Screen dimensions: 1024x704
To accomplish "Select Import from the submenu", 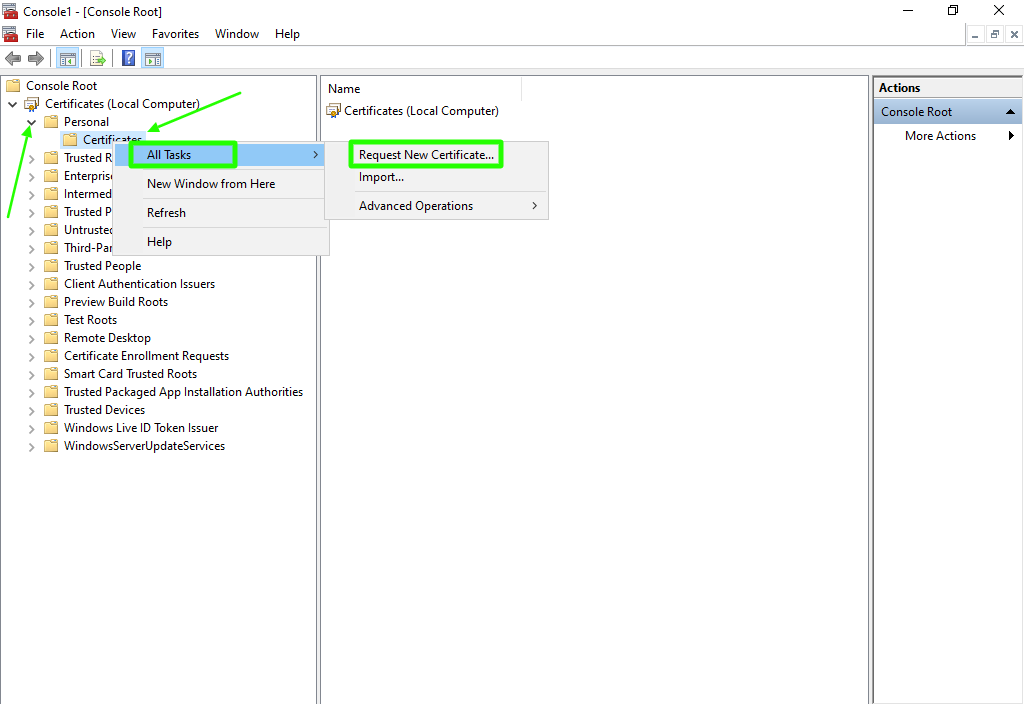I will click(381, 177).
